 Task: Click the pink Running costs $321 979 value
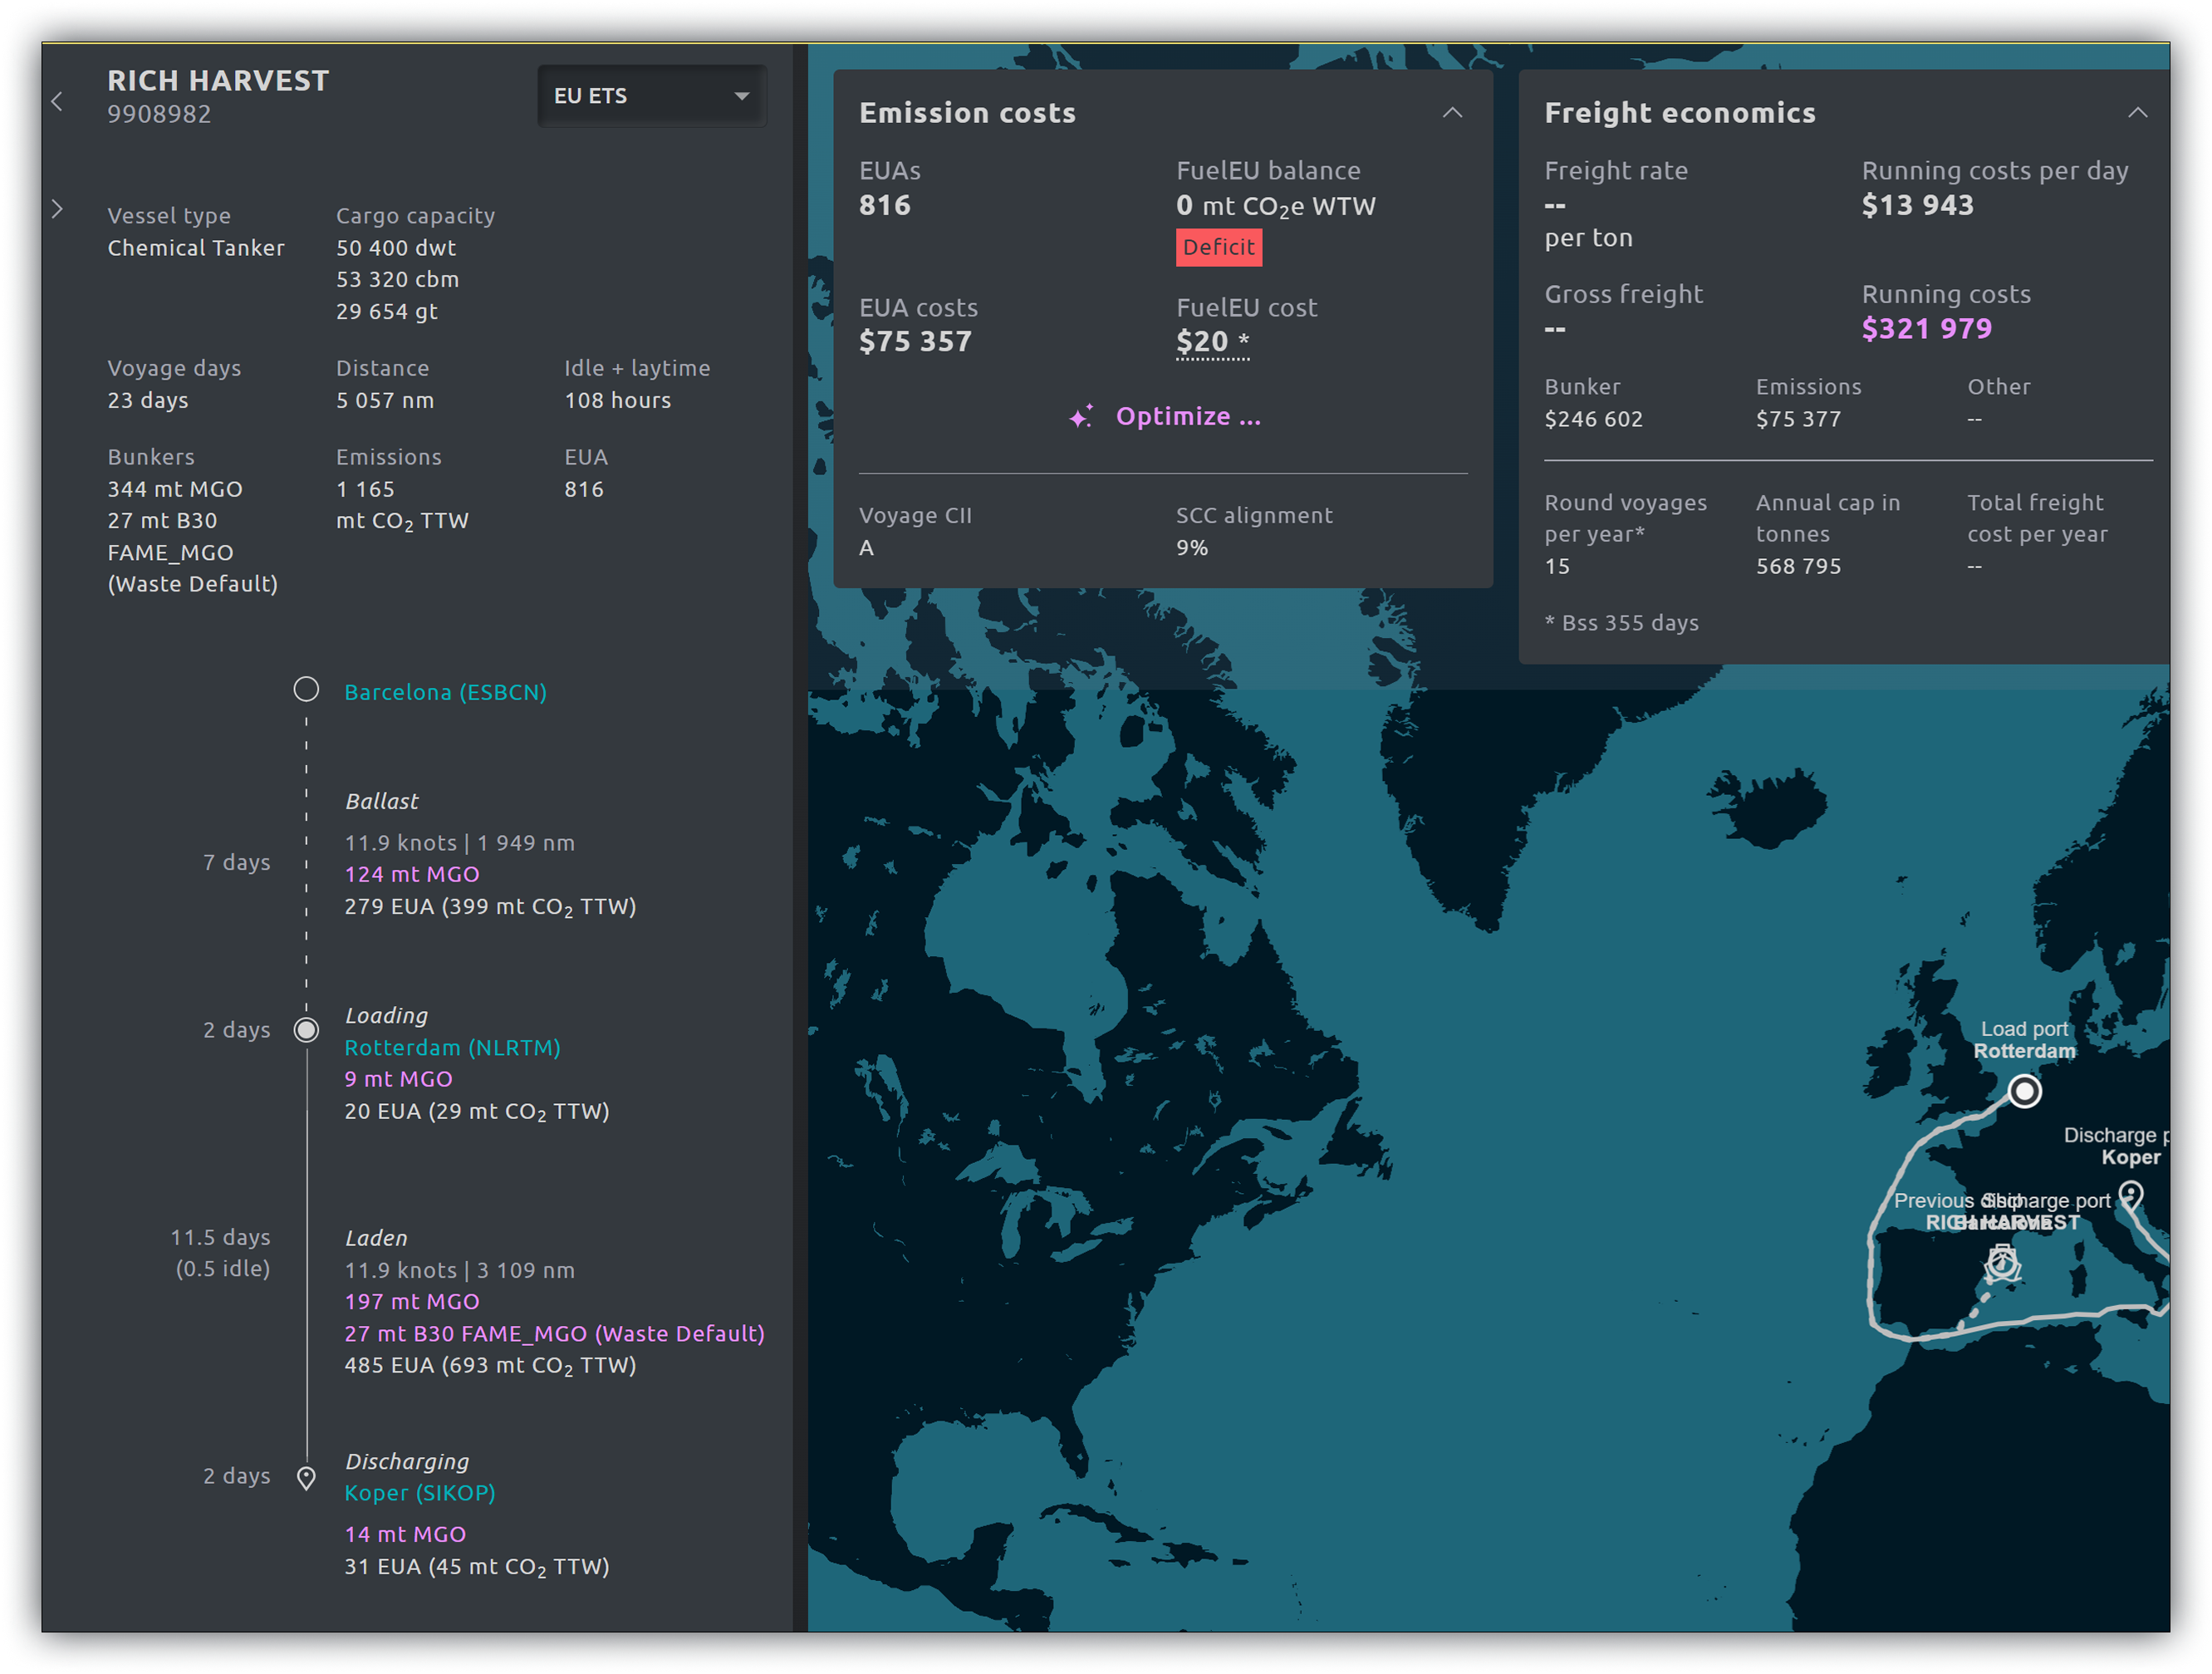click(1926, 329)
